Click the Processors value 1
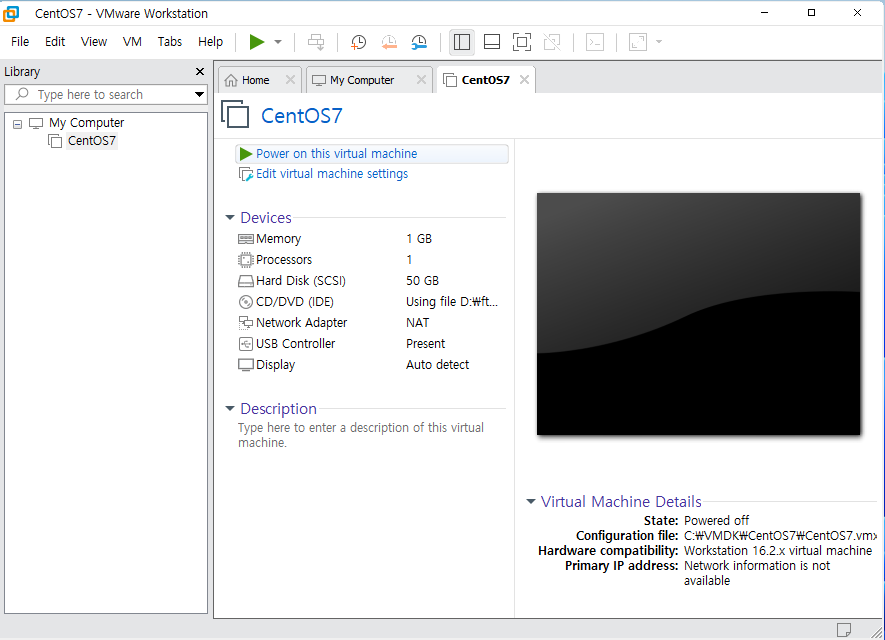The height and width of the screenshot is (640, 885). [x=409, y=260]
